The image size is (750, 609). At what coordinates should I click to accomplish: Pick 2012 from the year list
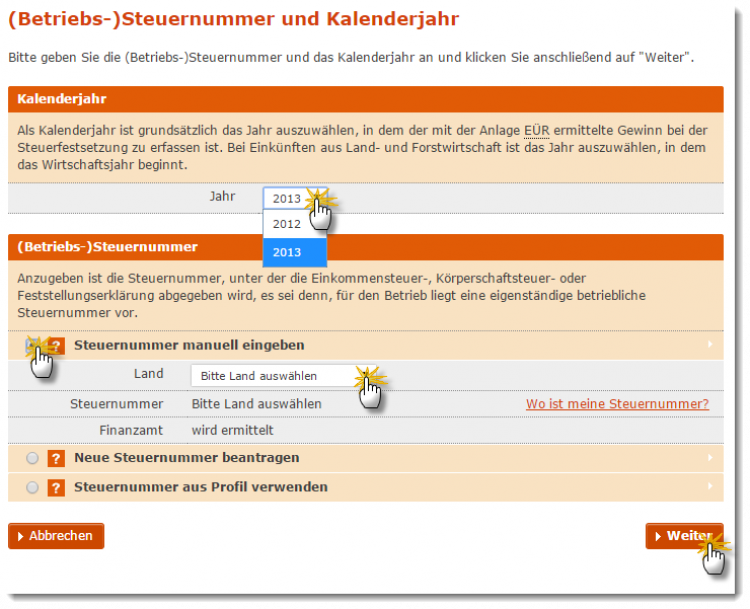[287, 225]
